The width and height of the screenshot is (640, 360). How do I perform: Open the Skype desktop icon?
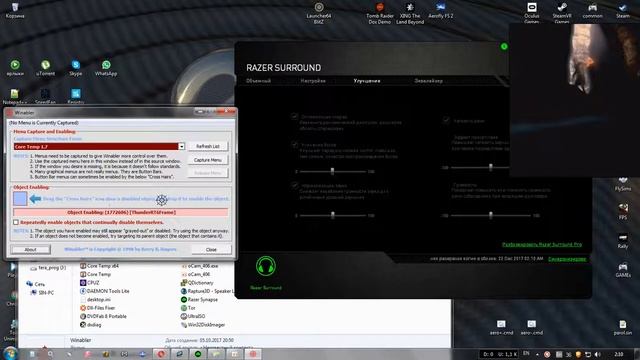pyautogui.click(x=76, y=68)
